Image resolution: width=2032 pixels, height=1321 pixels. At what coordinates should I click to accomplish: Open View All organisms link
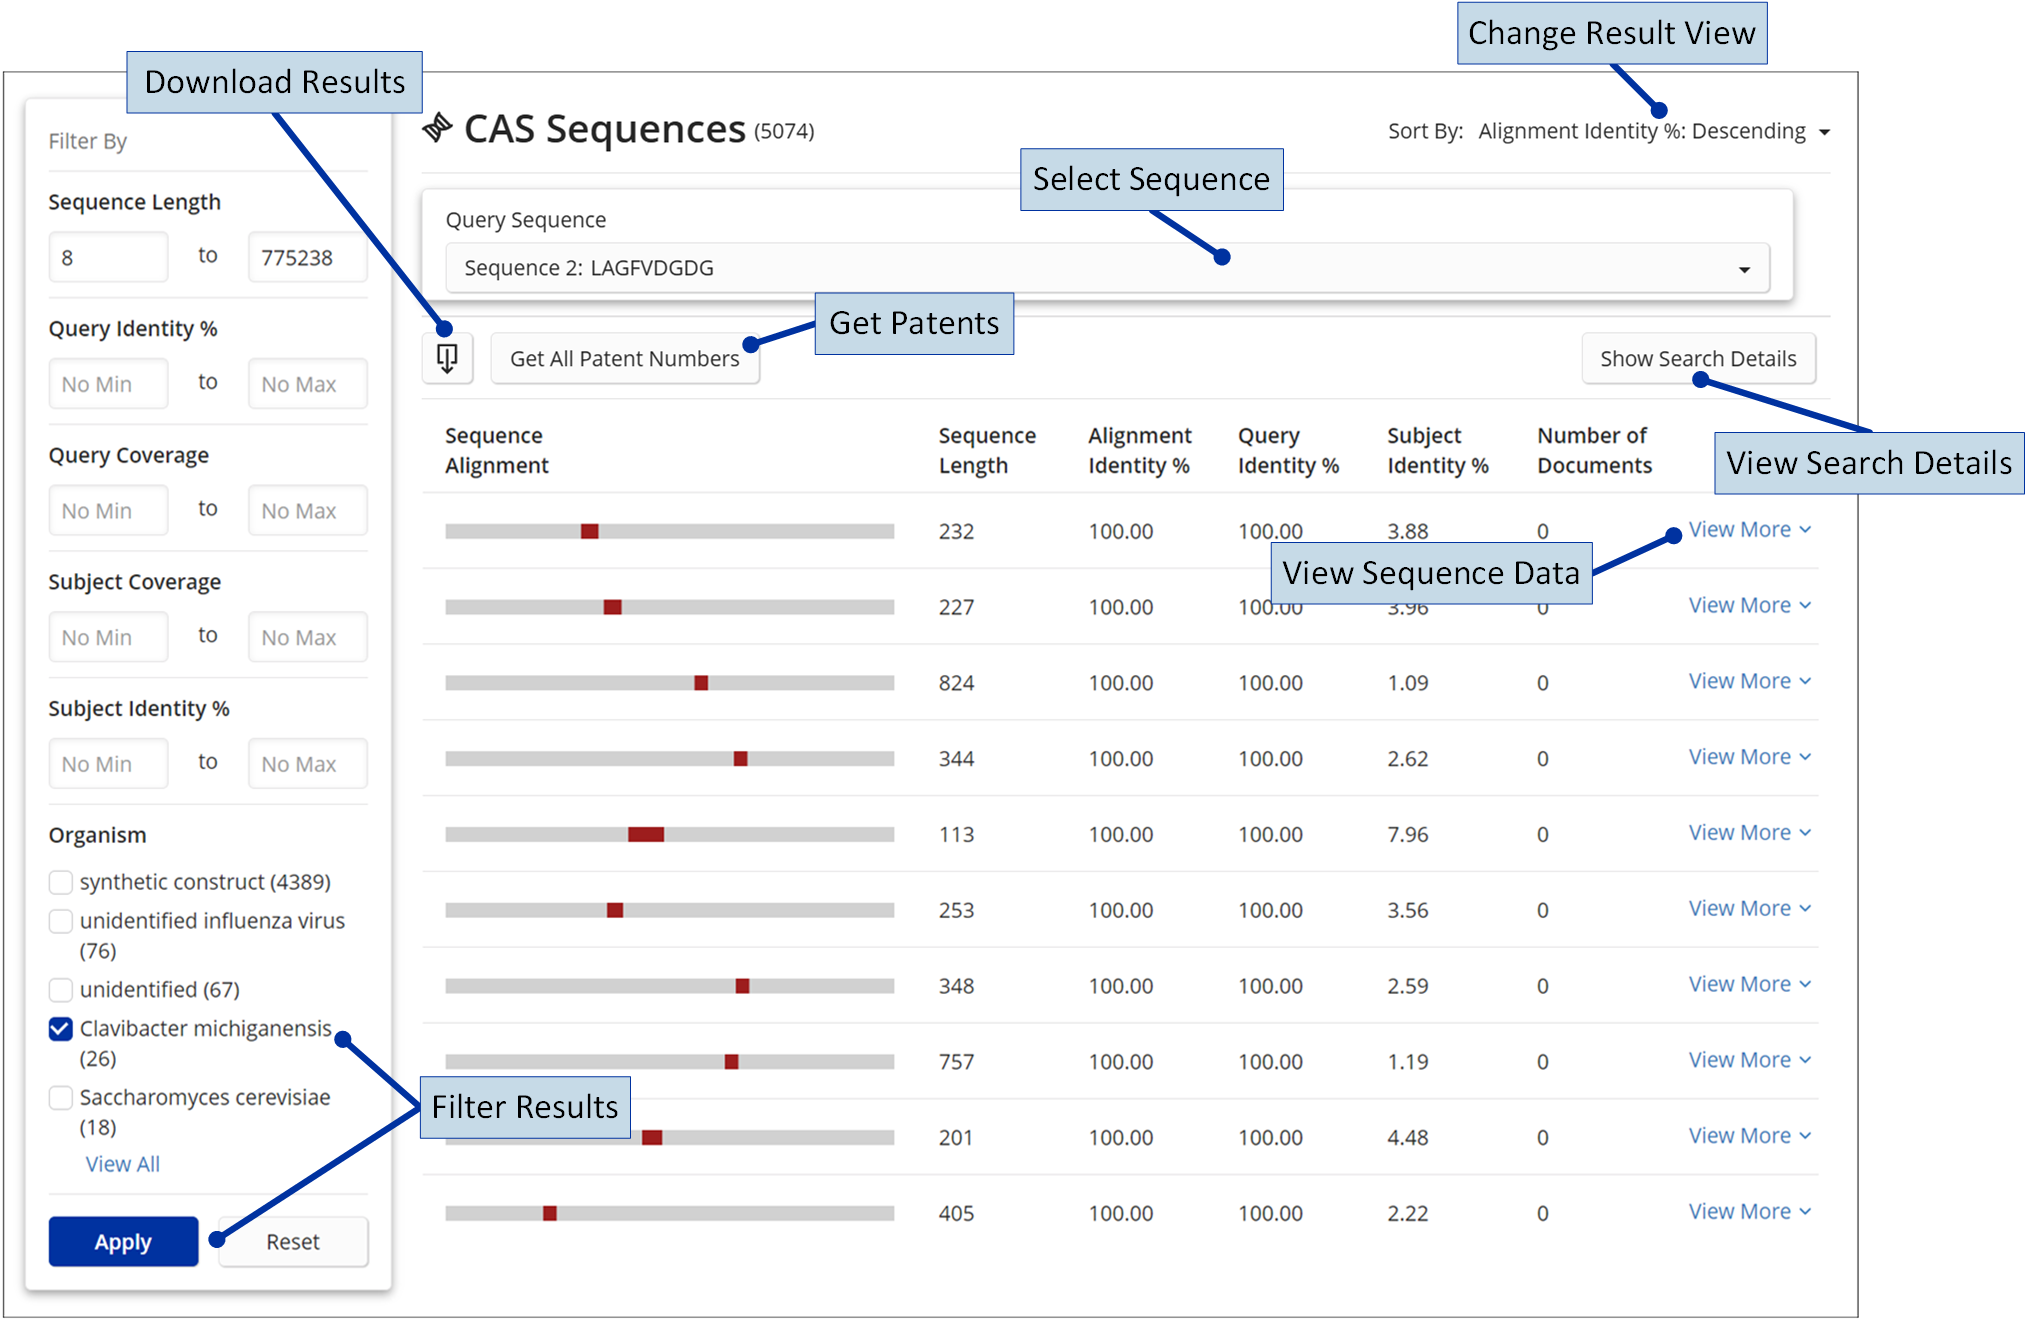pyautogui.click(x=122, y=1165)
